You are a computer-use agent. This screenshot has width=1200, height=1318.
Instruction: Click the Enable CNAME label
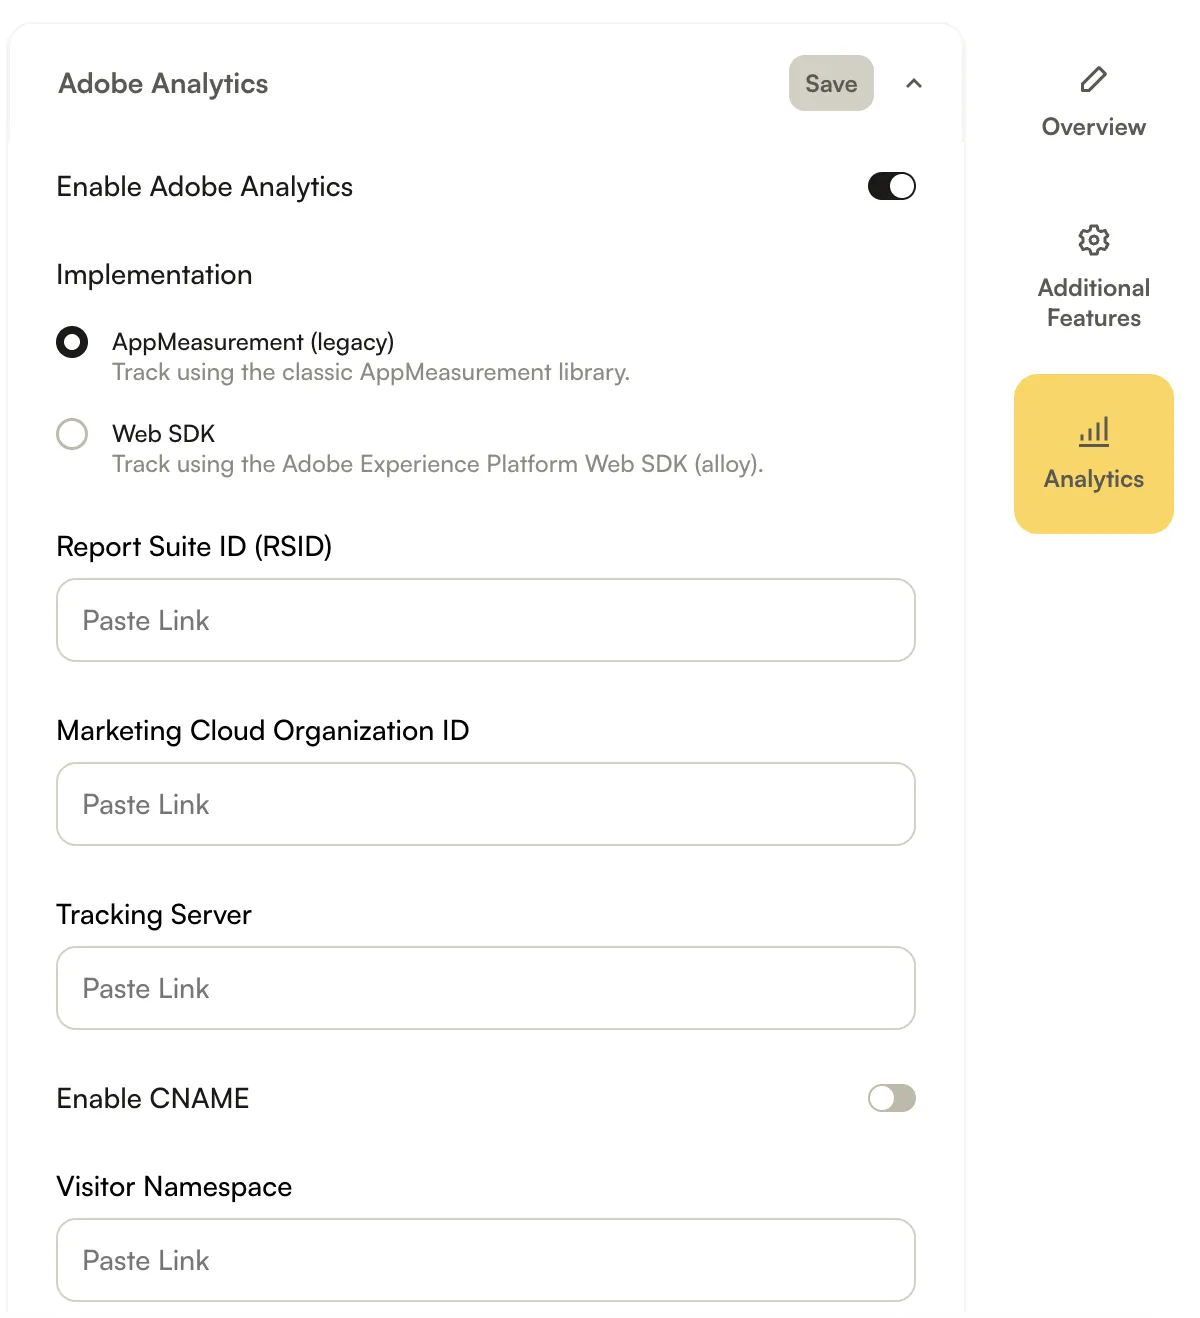[x=153, y=1098]
